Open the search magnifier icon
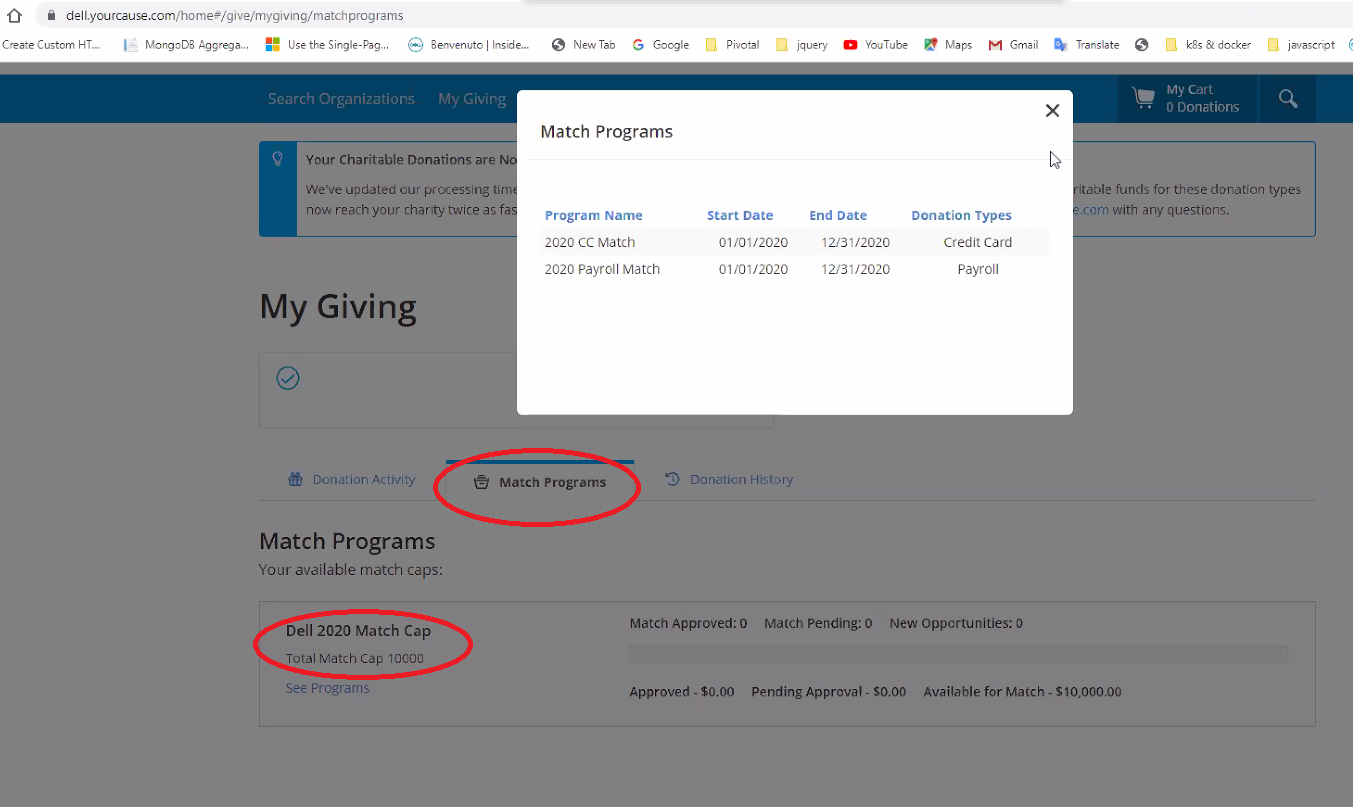The height and width of the screenshot is (807, 1353). pos(1288,98)
